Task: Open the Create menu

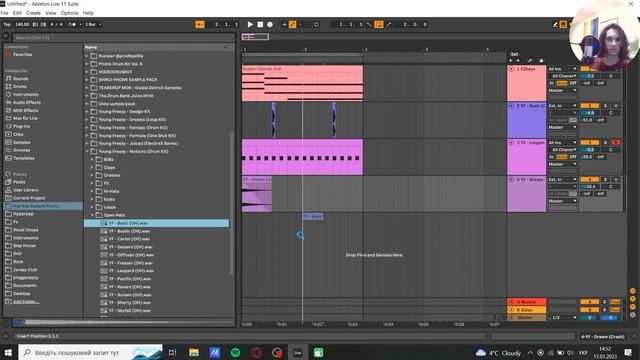Action: [x=33, y=13]
